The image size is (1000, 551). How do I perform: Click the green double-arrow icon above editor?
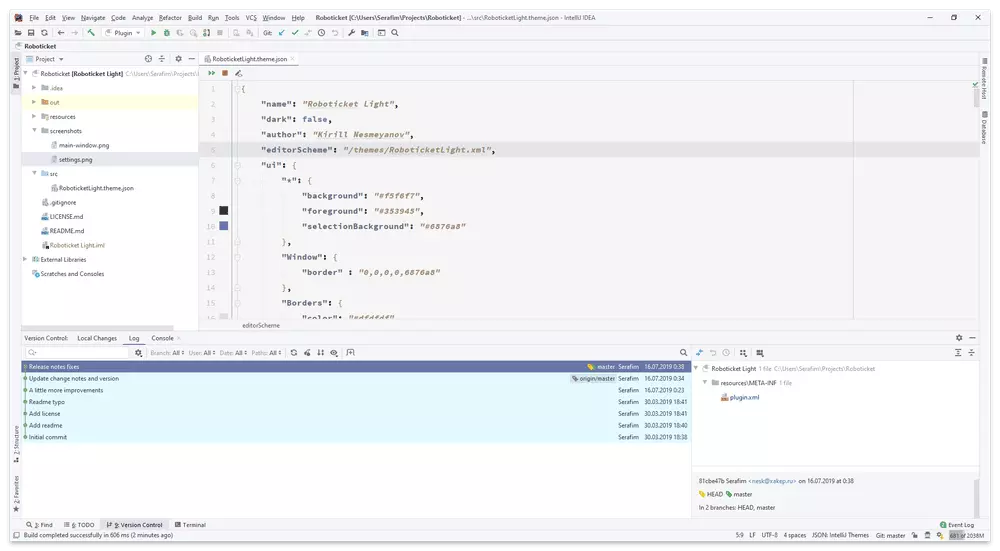(x=211, y=73)
